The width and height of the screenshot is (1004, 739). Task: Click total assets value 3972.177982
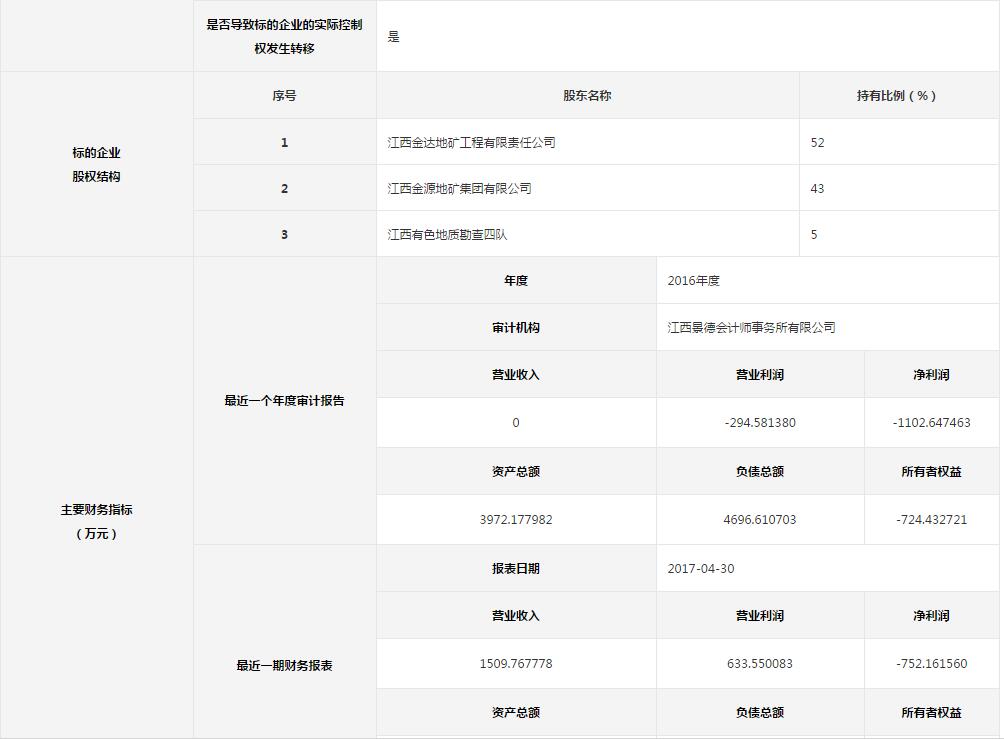tap(516, 520)
